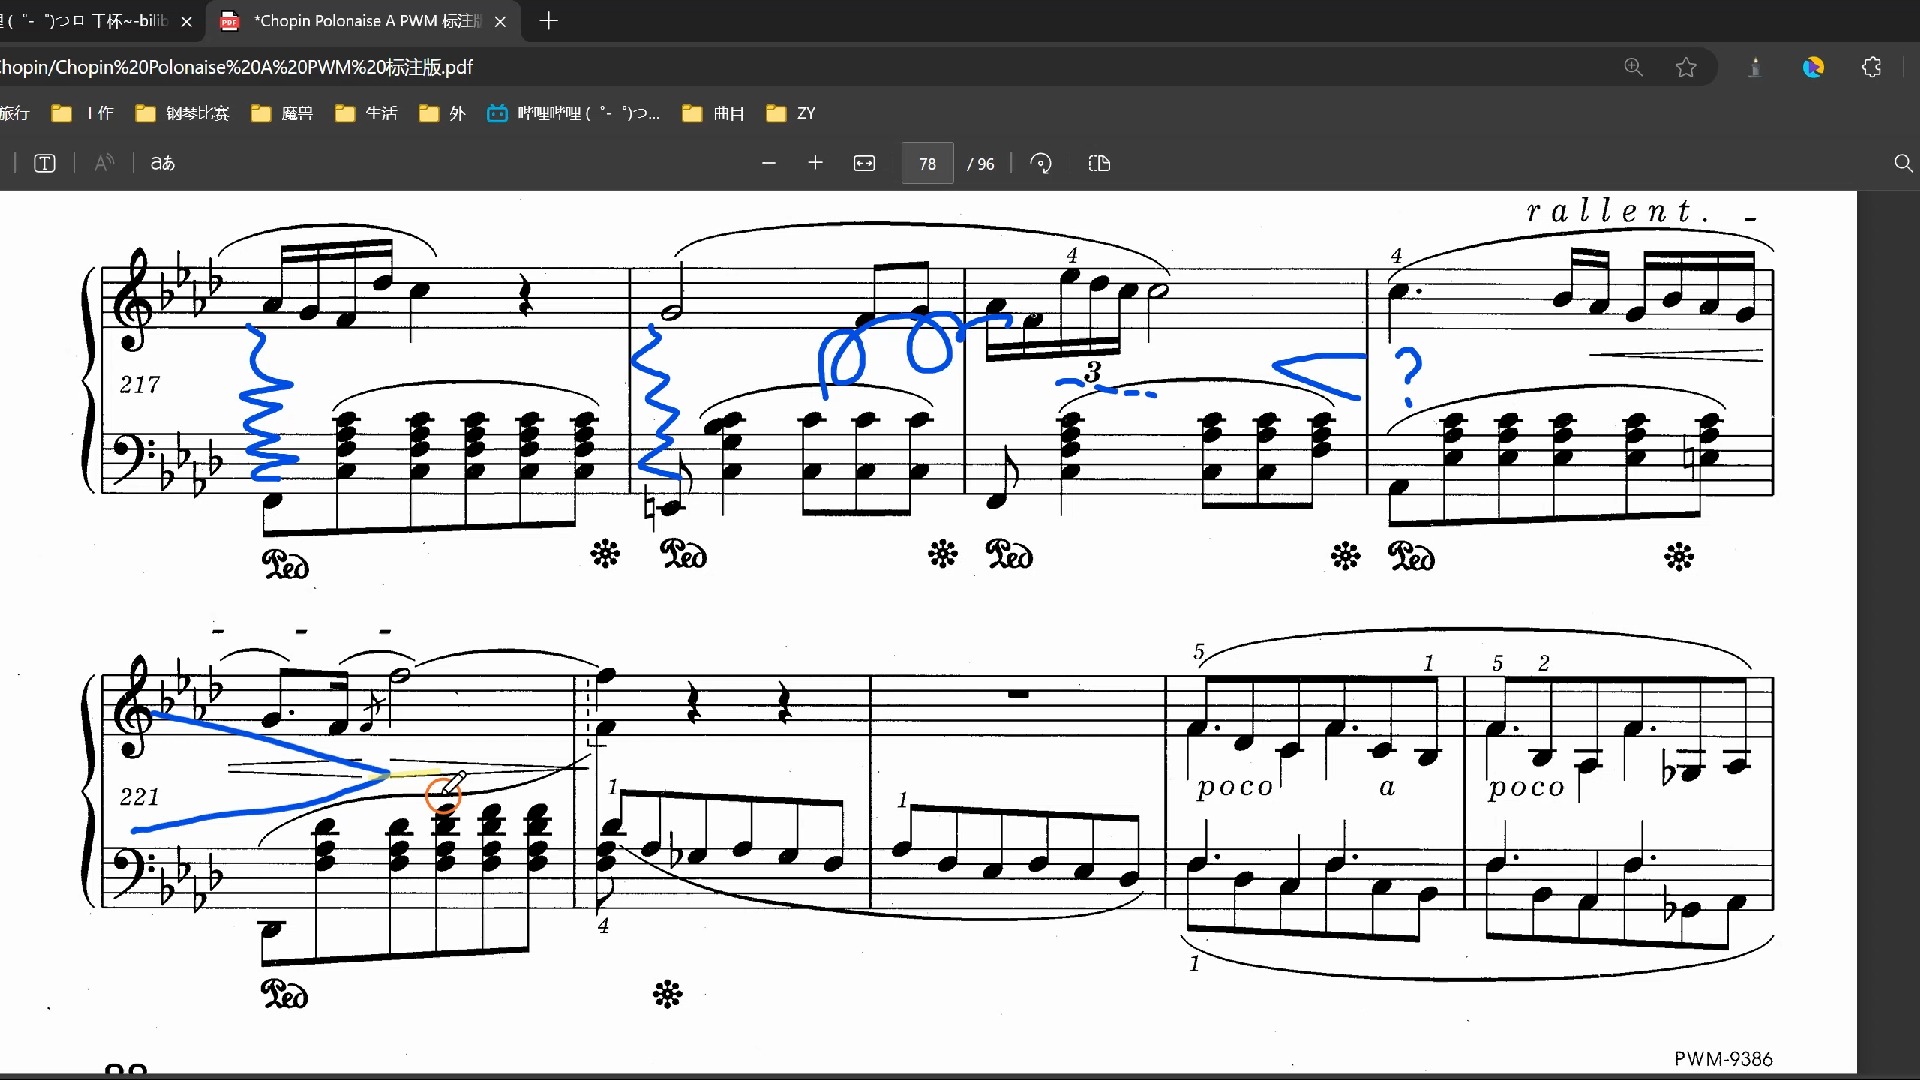Image resolution: width=1920 pixels, height=1080 pixels.
Task: Open the 曲目 bookmarks folder
Action: pos(713,113)
